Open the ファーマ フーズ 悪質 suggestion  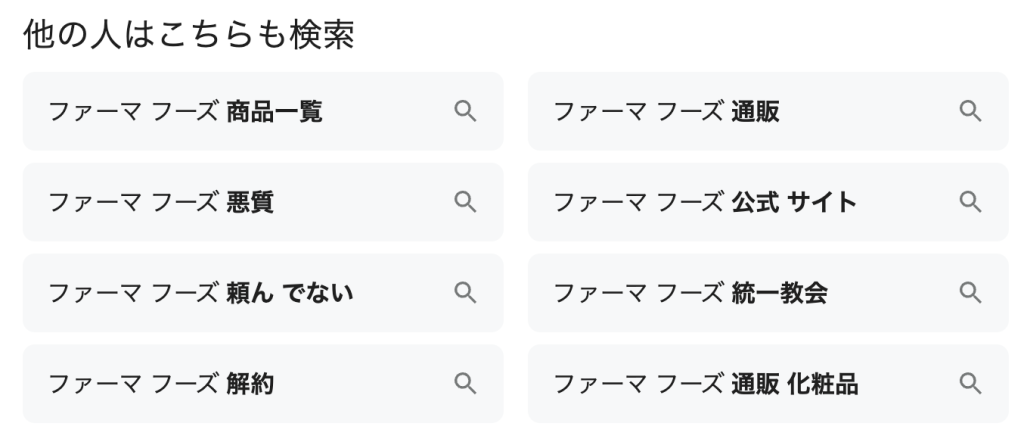click(x=161, y=203)
